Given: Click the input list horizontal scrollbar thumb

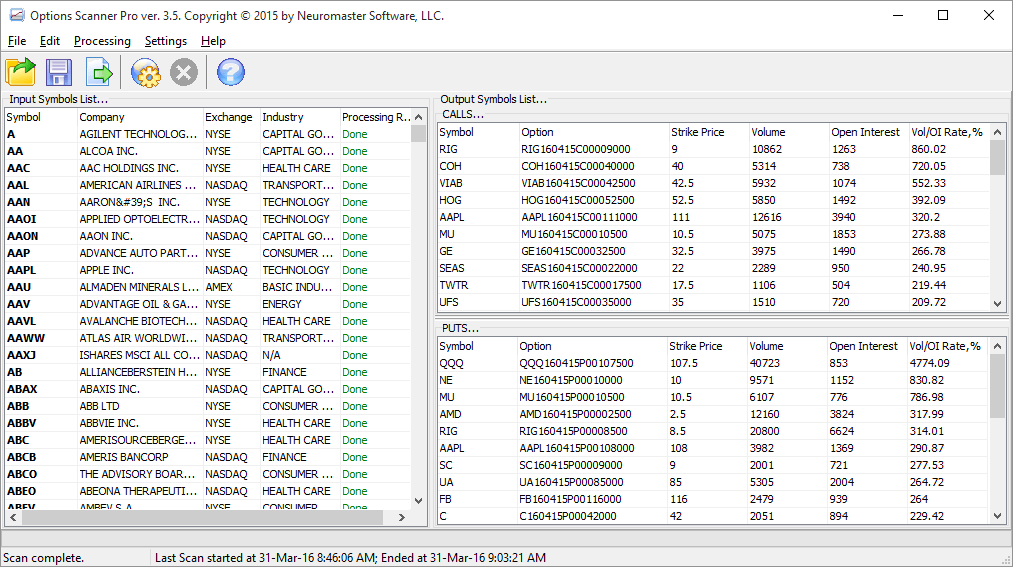Looking at the screenshot, I should (x=202, y=517).
